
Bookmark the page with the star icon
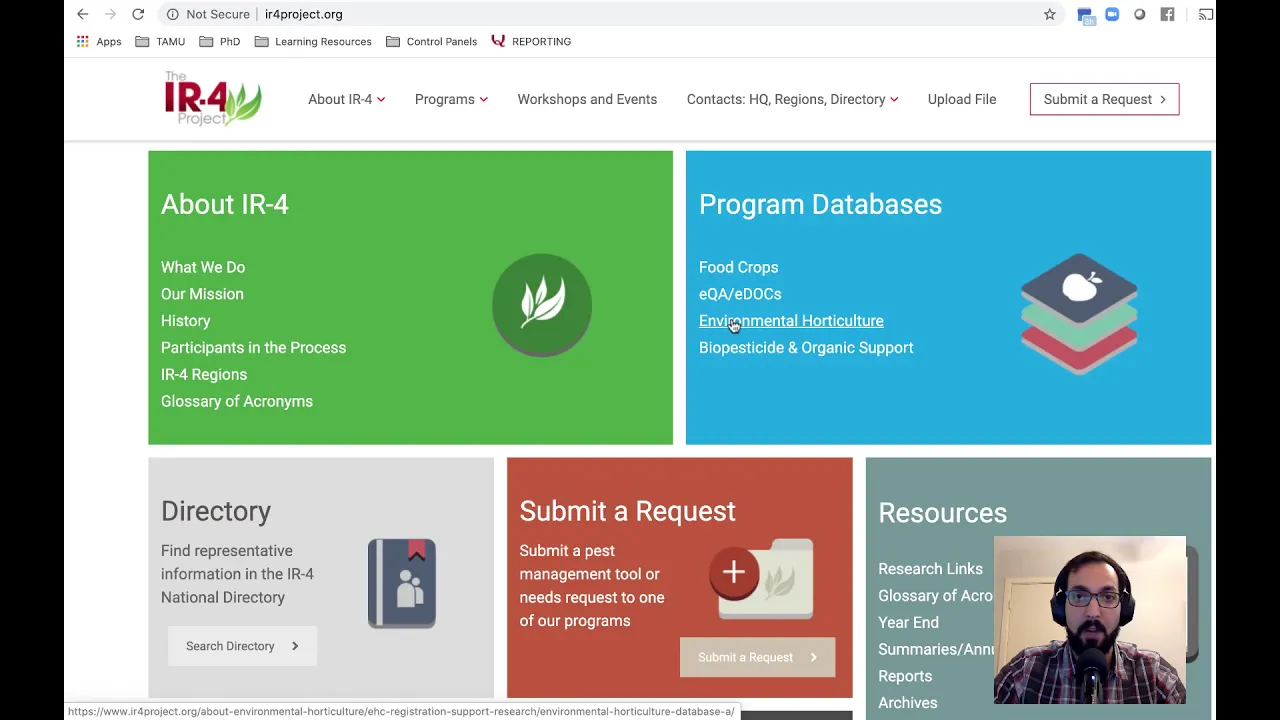coord(1050,14)
